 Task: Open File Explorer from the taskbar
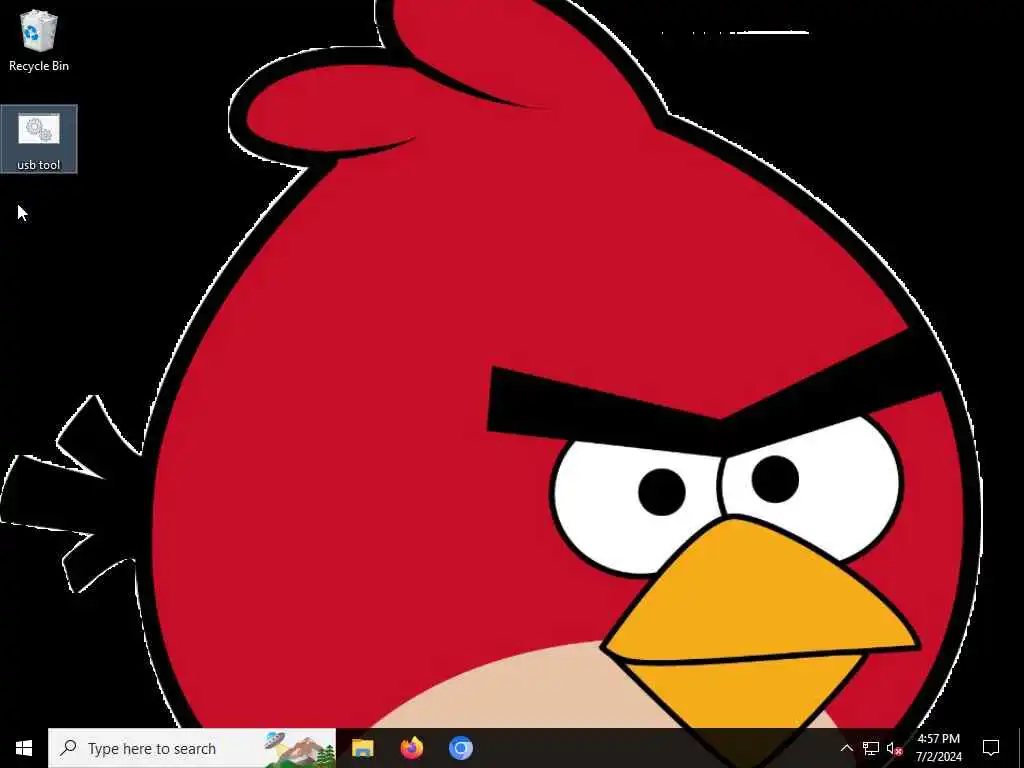pyautogui.click(x=362, y=748)
